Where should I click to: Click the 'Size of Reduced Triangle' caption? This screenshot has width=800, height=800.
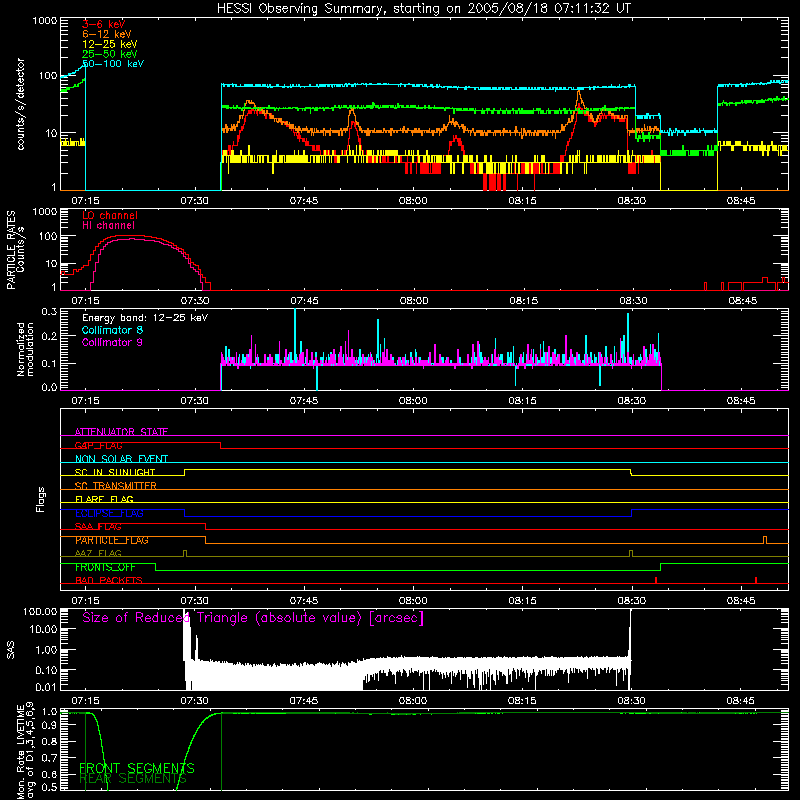click(253, 618)
